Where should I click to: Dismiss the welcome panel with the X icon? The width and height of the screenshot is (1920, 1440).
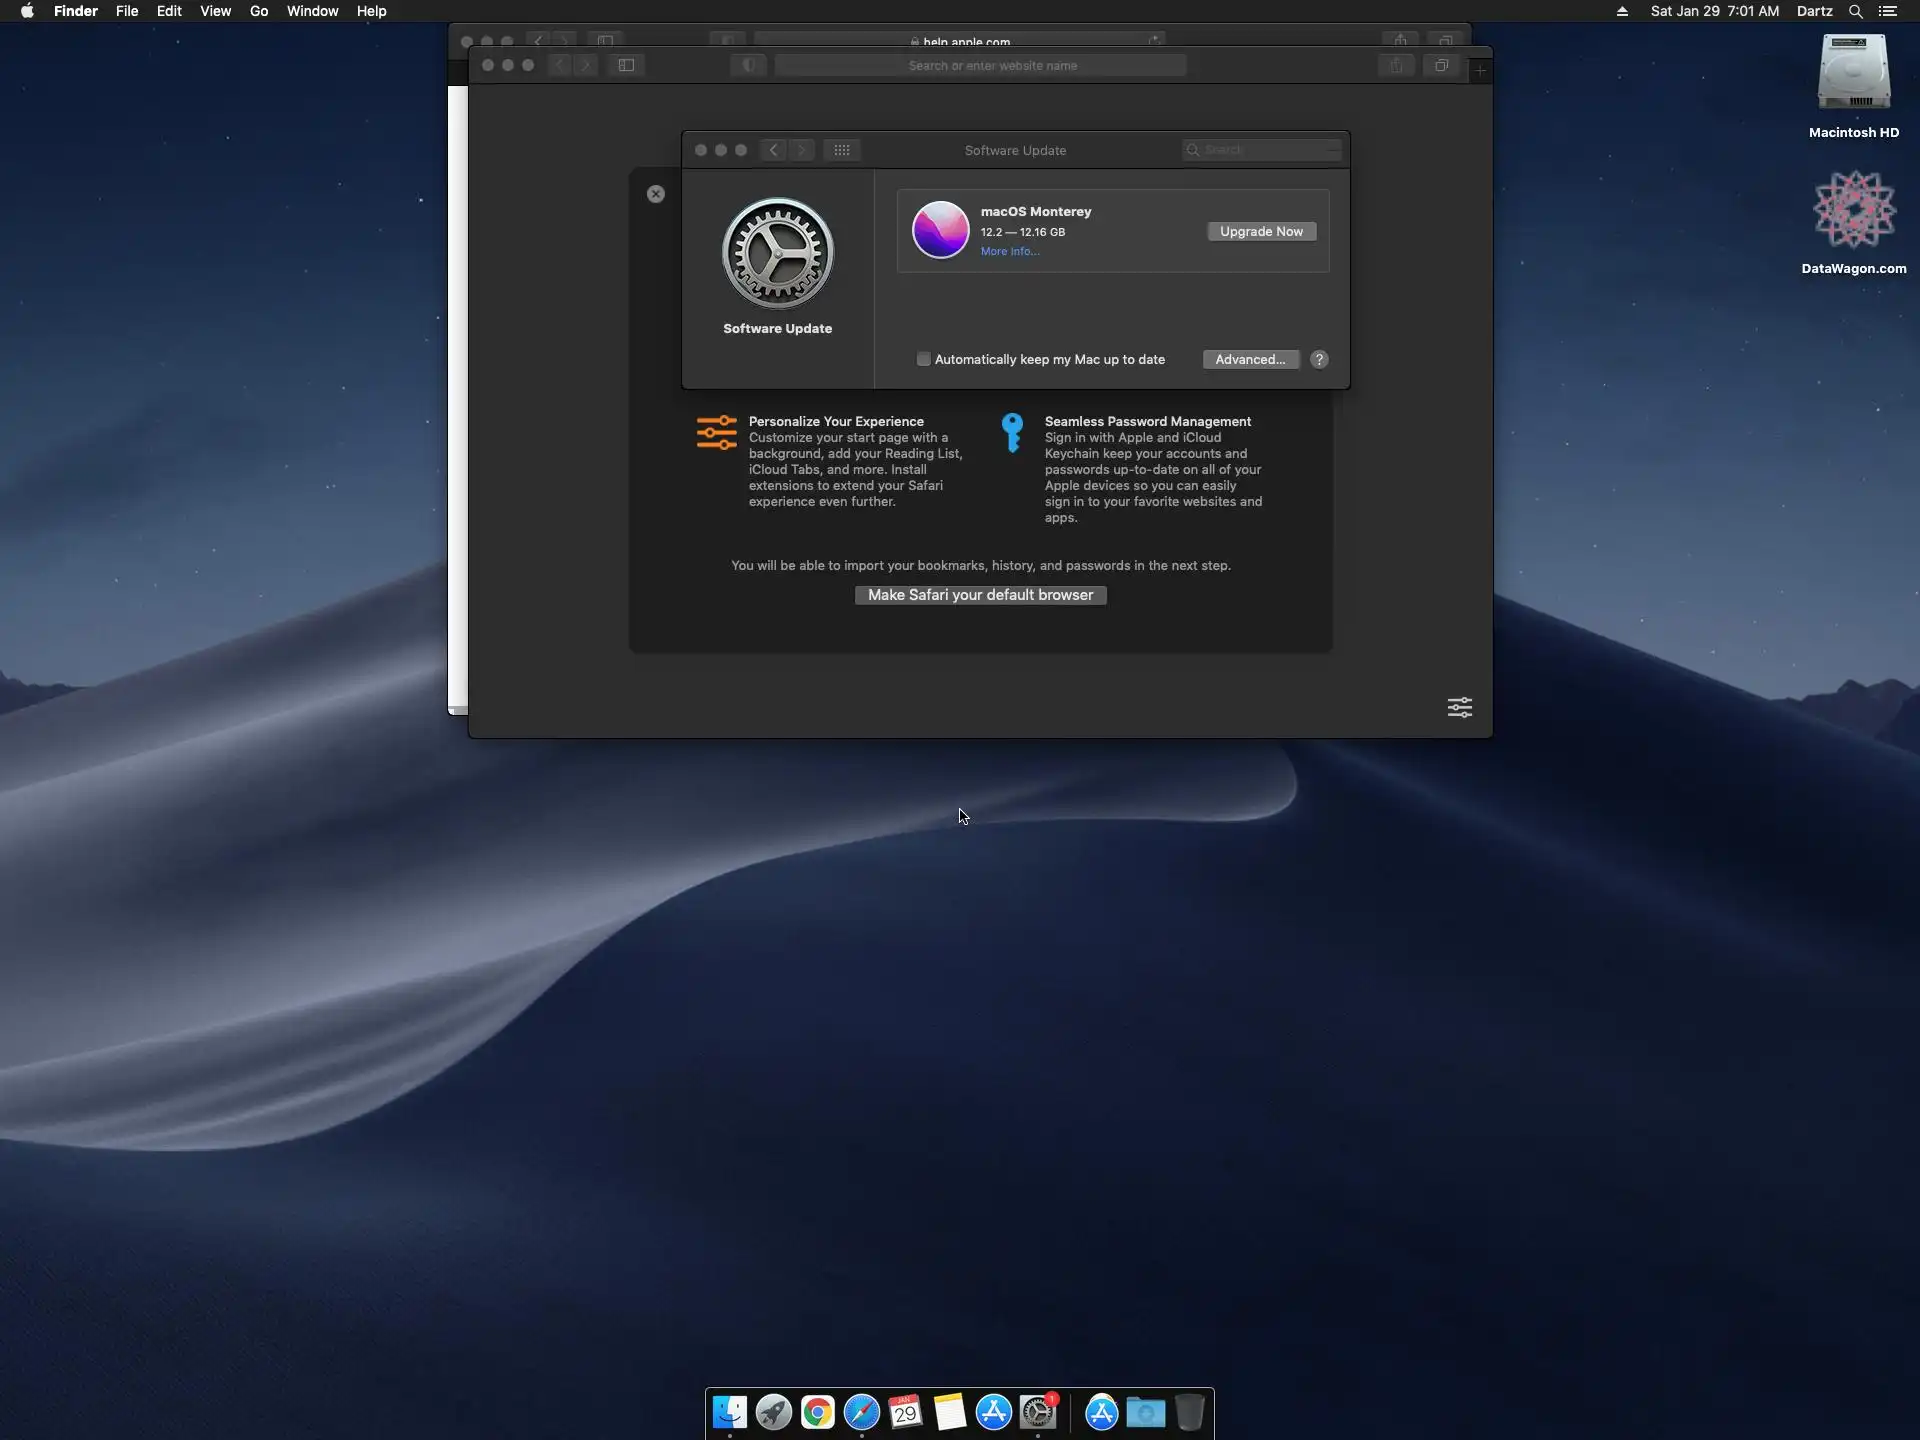656,194
